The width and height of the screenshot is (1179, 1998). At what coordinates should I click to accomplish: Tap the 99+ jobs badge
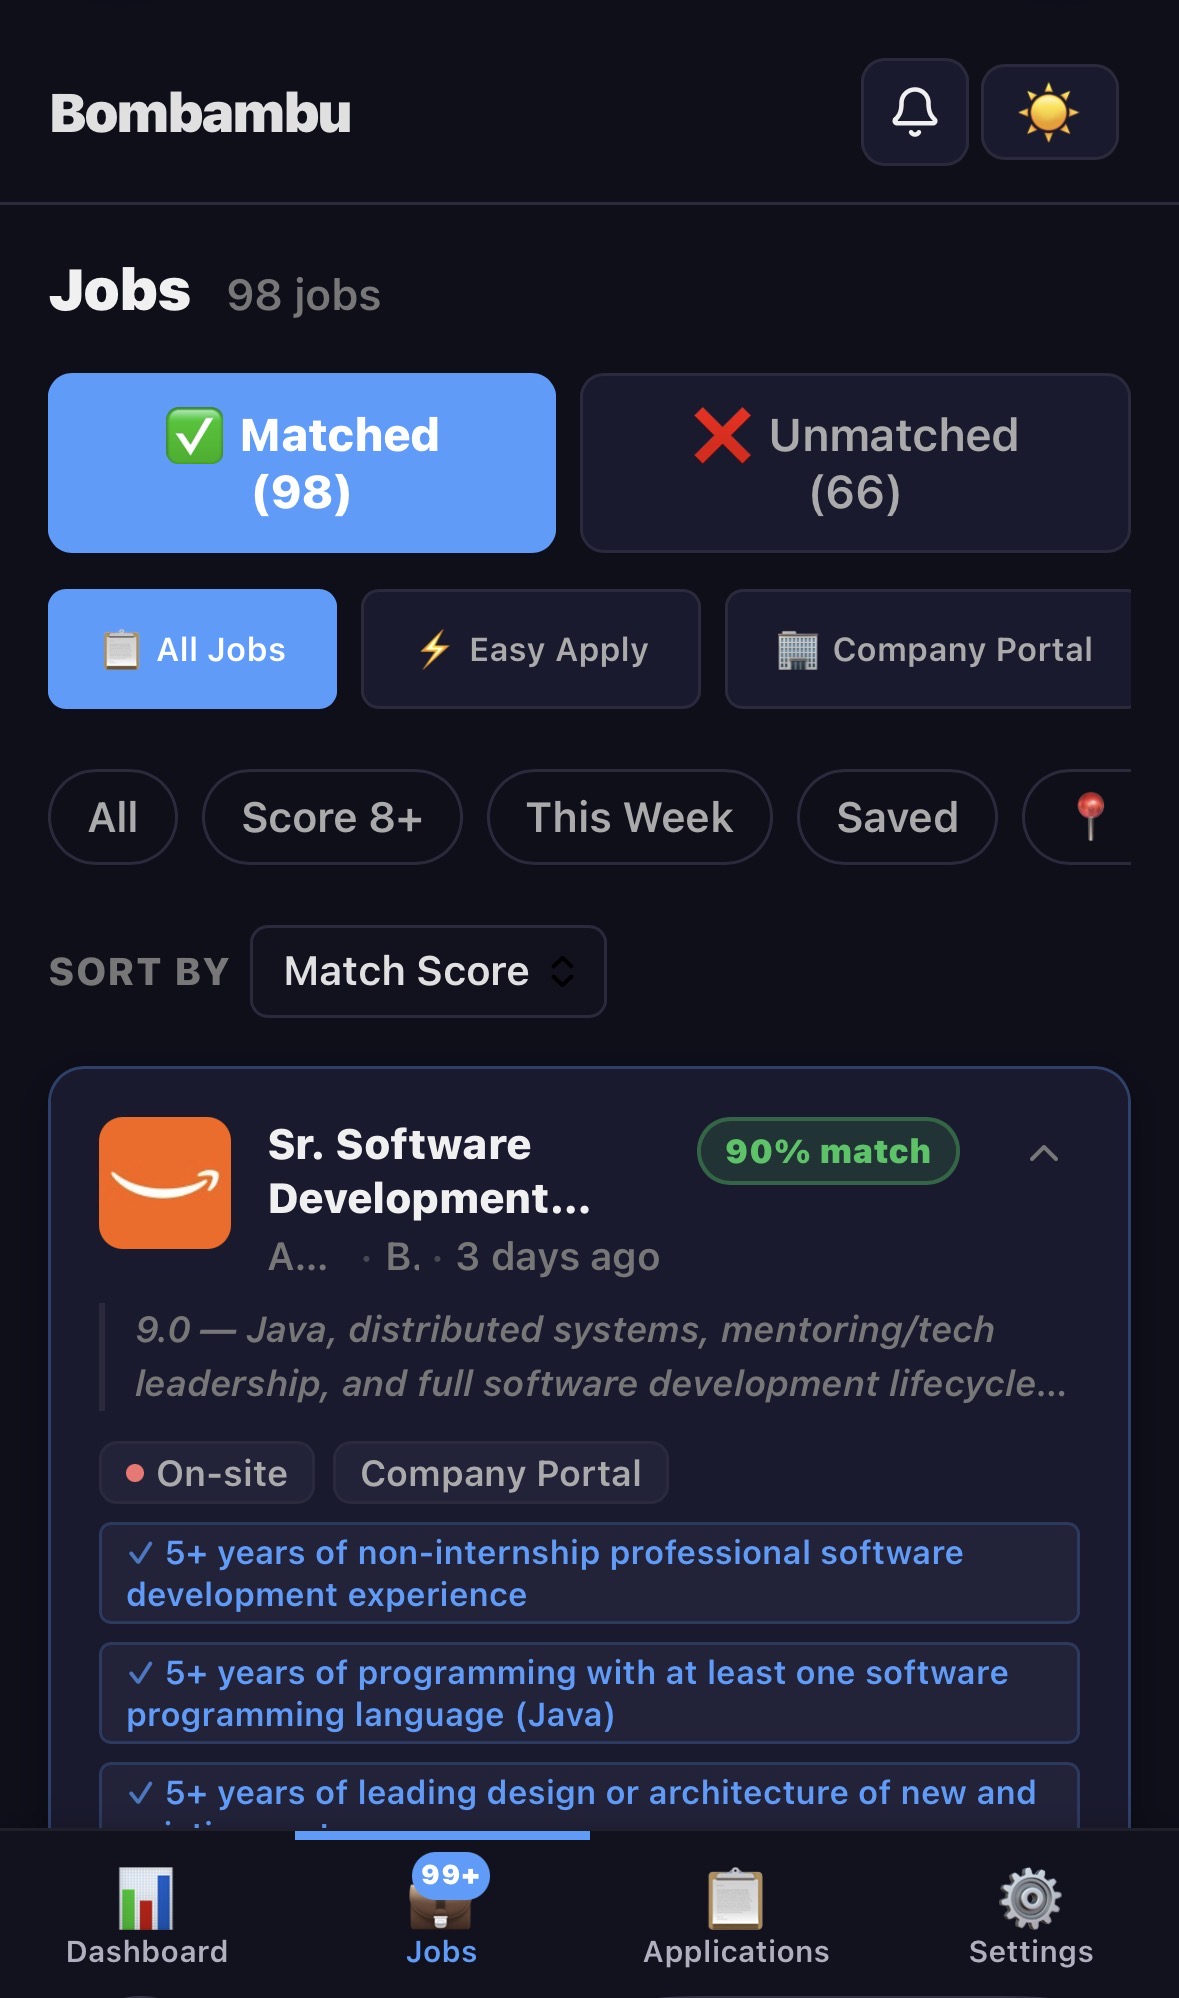coord(450,1874)
